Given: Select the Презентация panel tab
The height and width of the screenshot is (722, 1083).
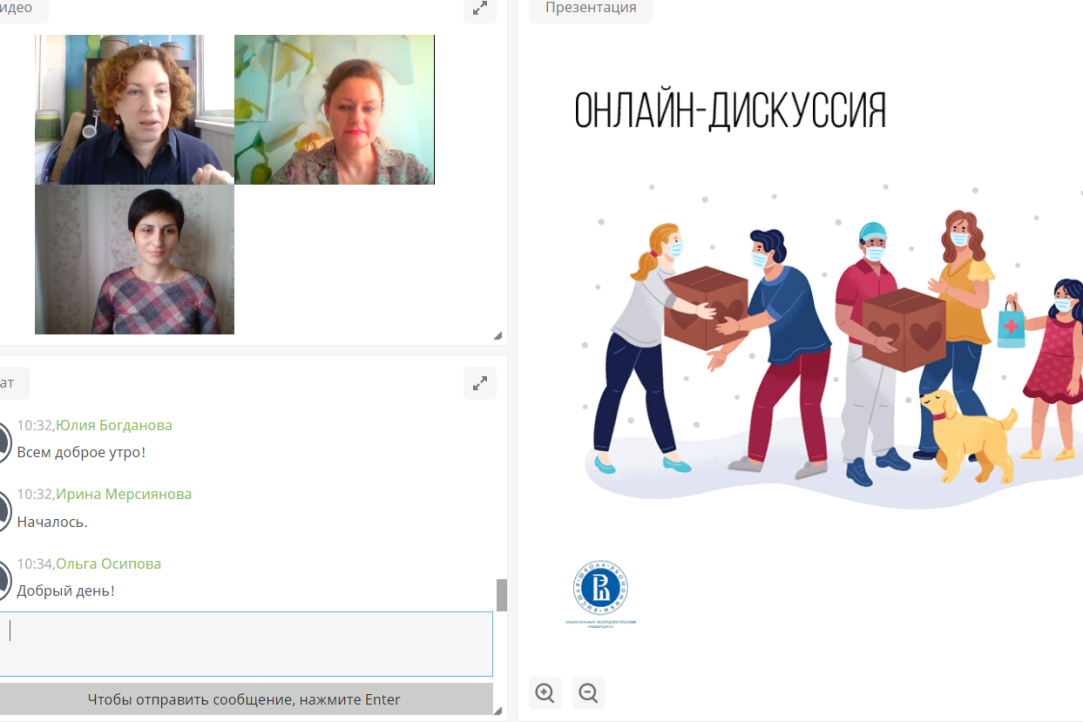Looking at the screenshot, I should [590, 9].
